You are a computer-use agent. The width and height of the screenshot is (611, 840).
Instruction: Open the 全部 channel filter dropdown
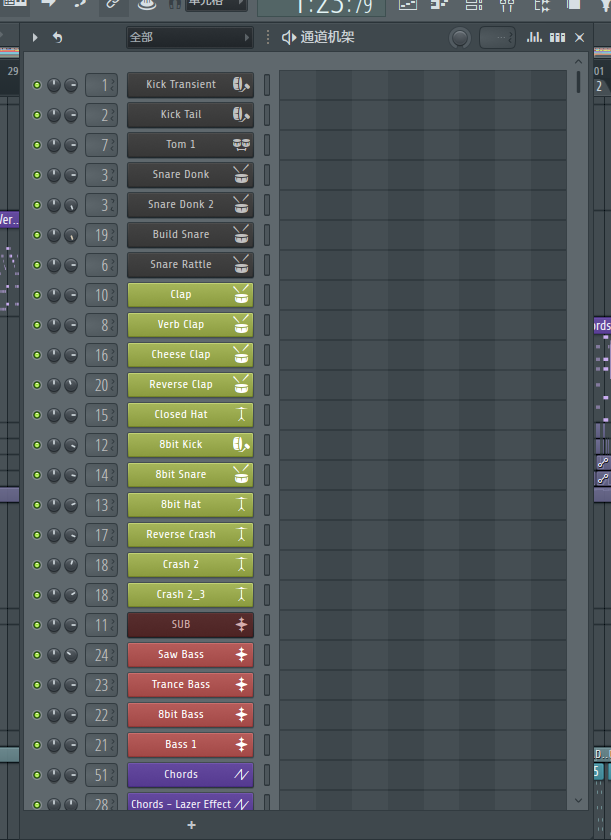click(x=189, y=38)
